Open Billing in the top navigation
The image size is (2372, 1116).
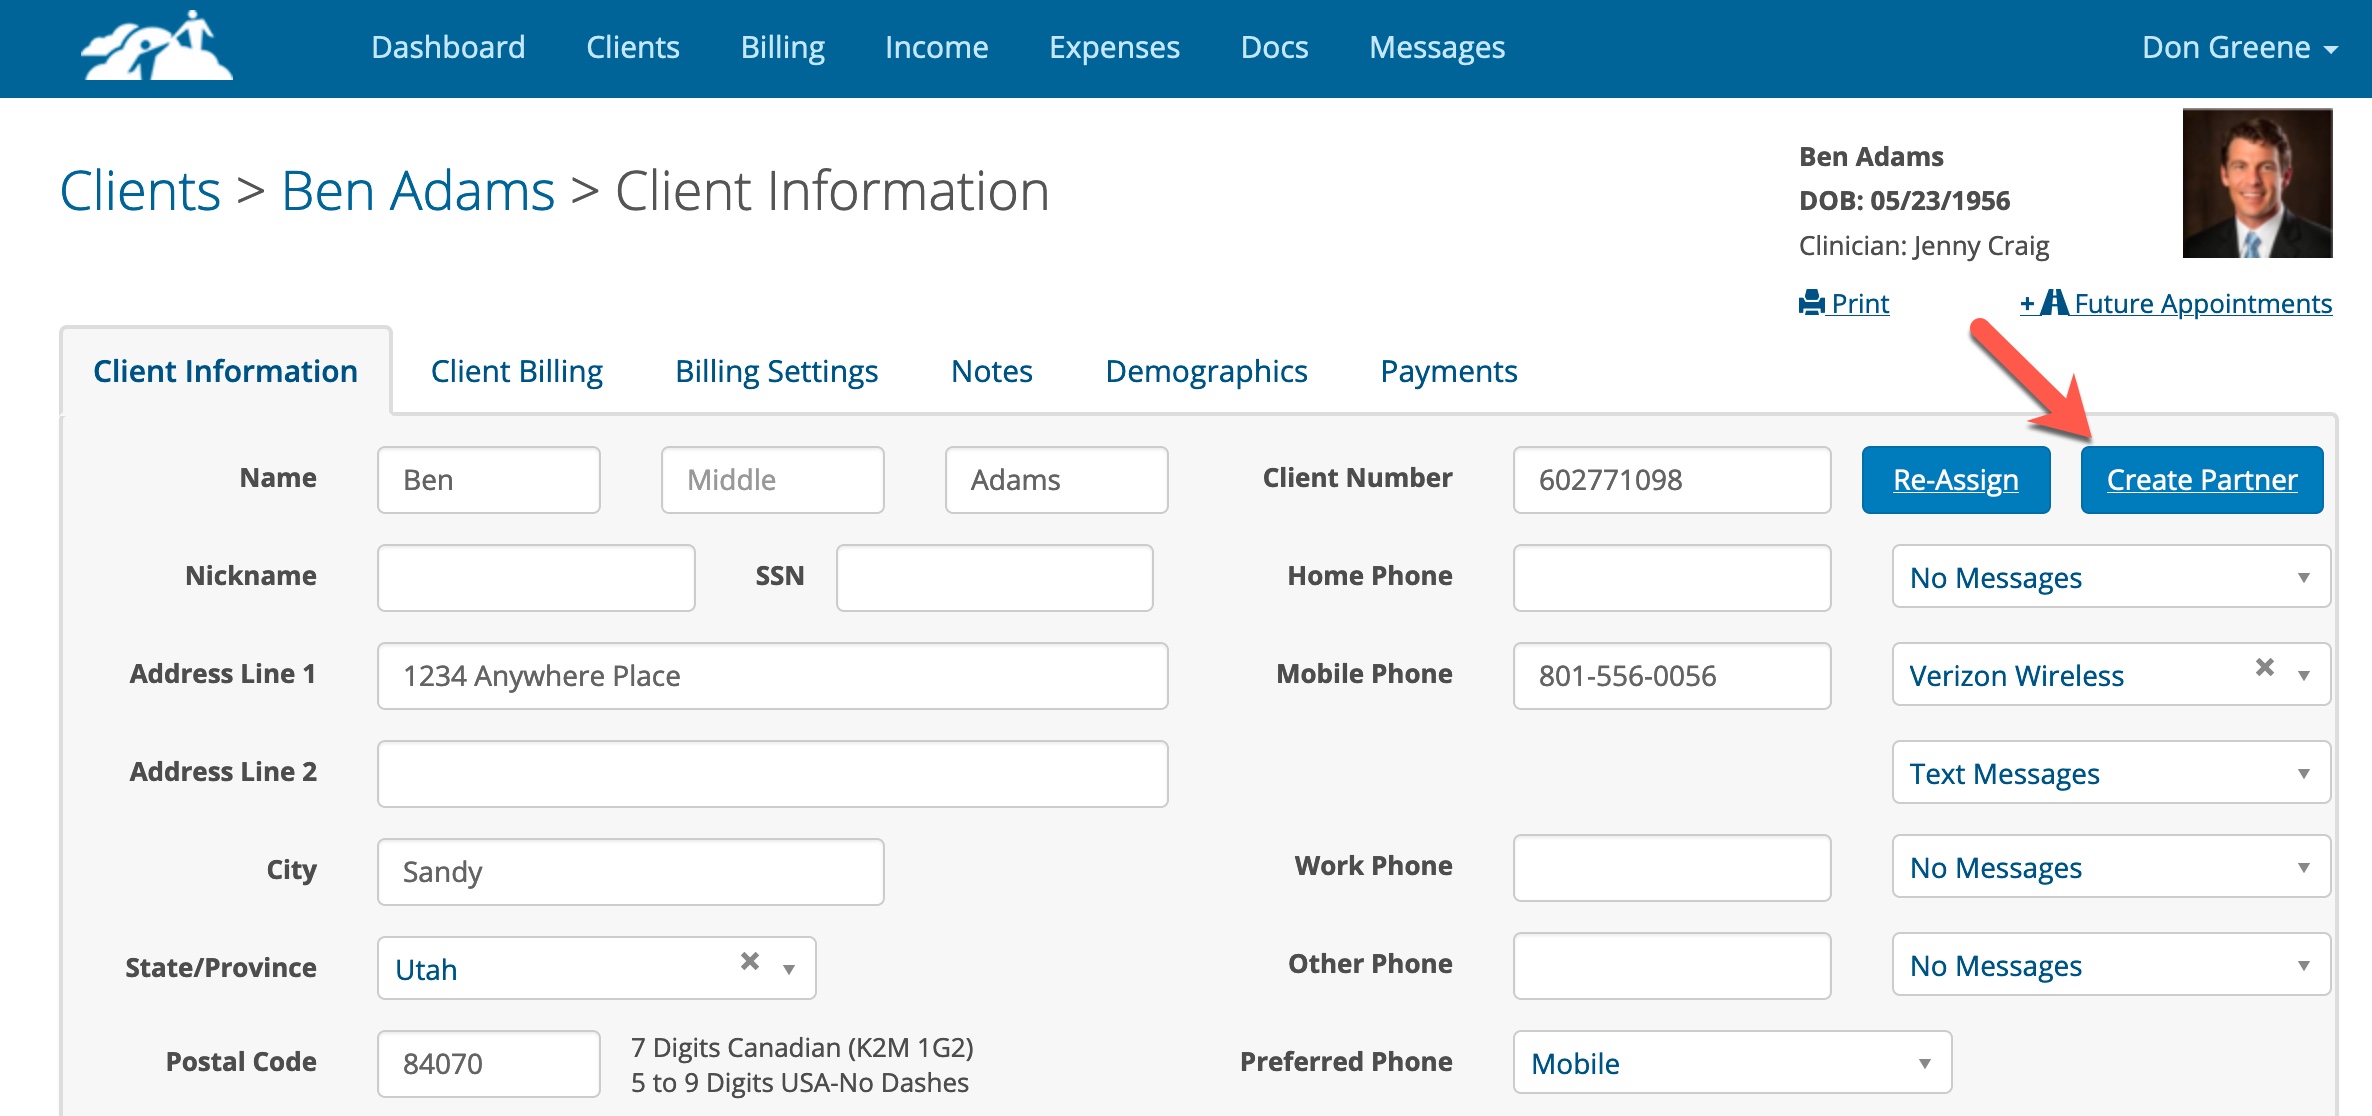[x=782, y=47]
